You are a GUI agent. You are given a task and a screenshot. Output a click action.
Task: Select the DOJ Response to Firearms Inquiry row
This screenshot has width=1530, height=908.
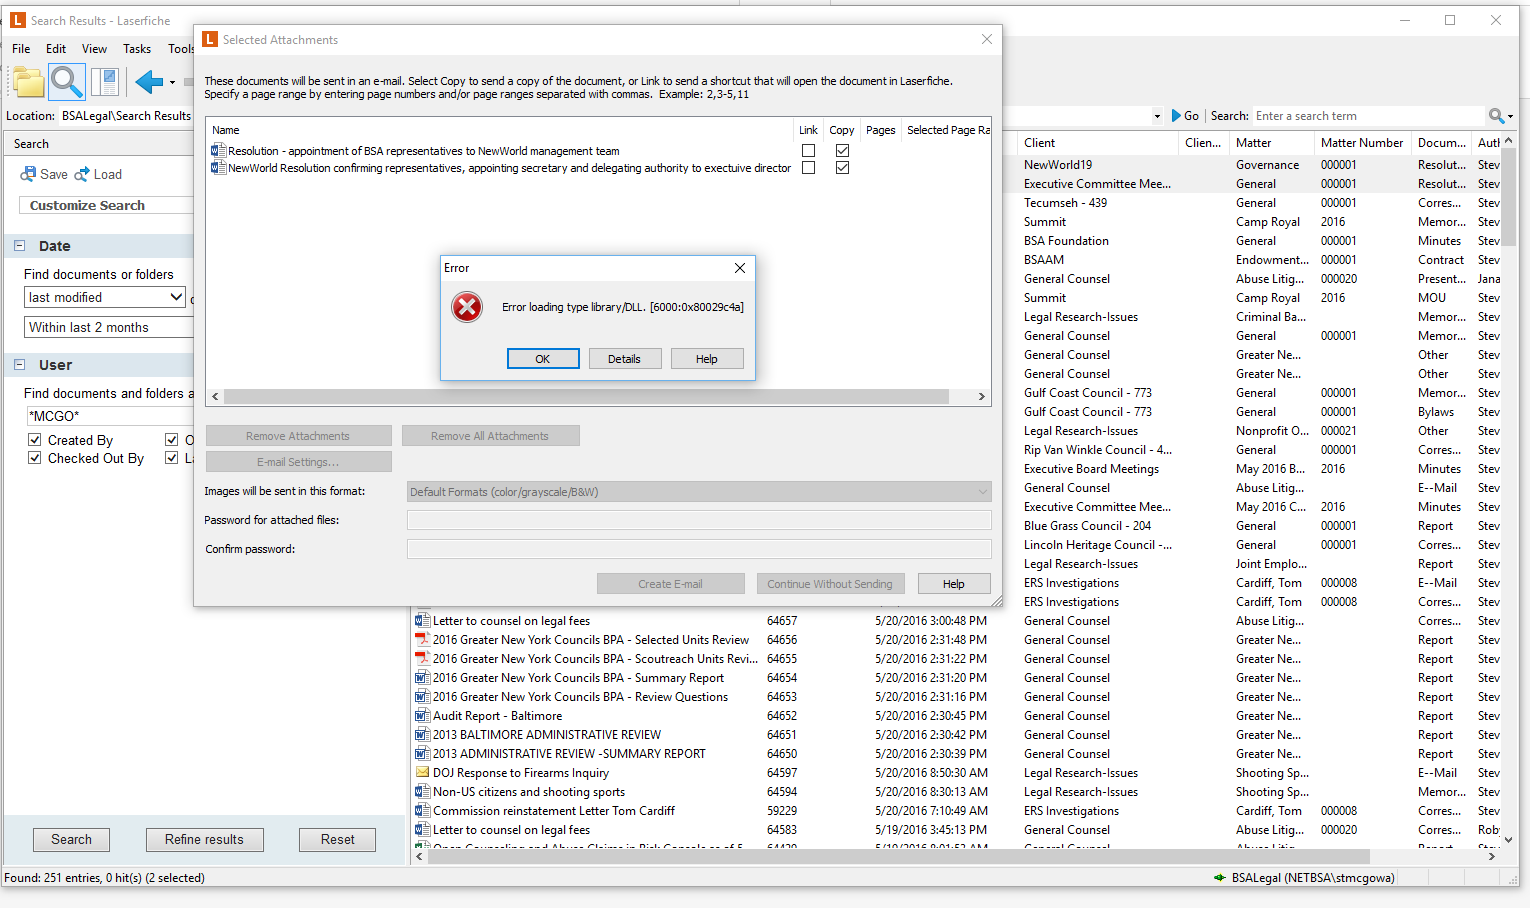(955, 773)
